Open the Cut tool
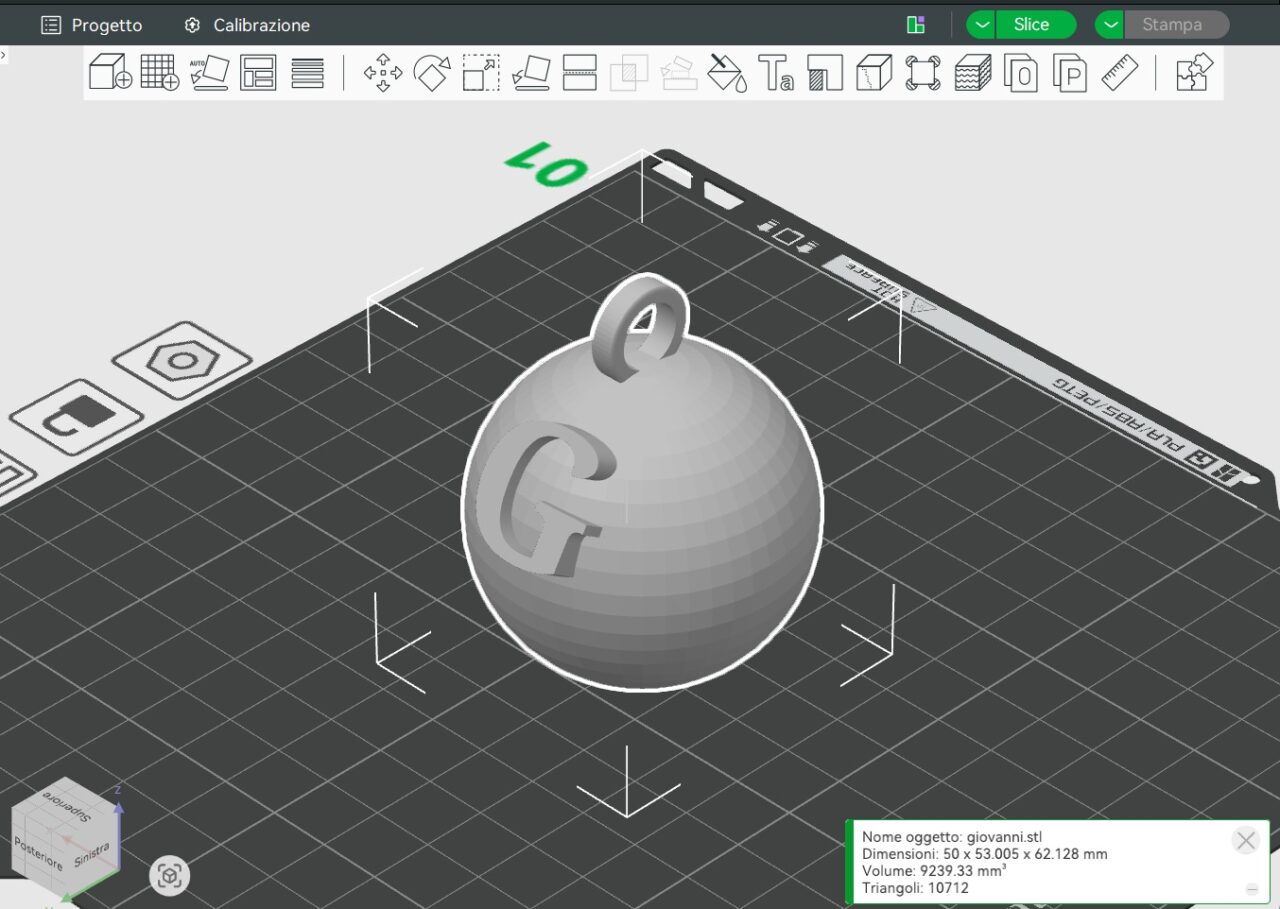1280x909 pixels. click(580, 73)
